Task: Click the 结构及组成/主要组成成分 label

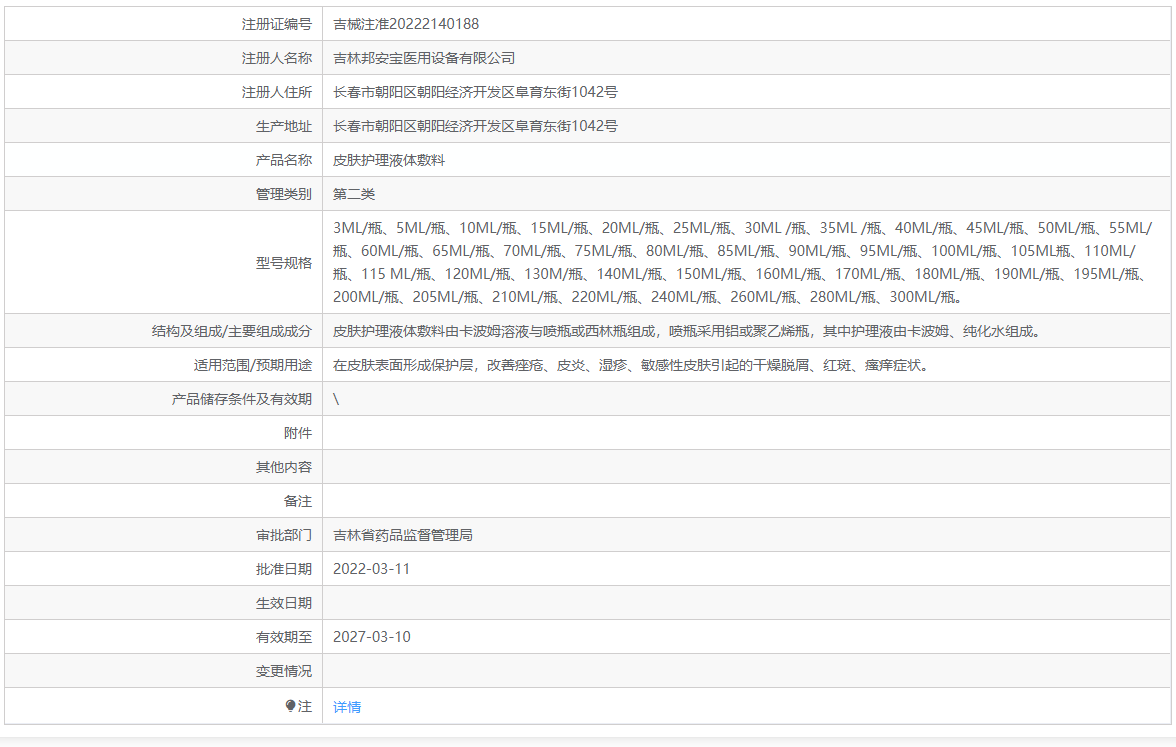Action: (232, 331)
